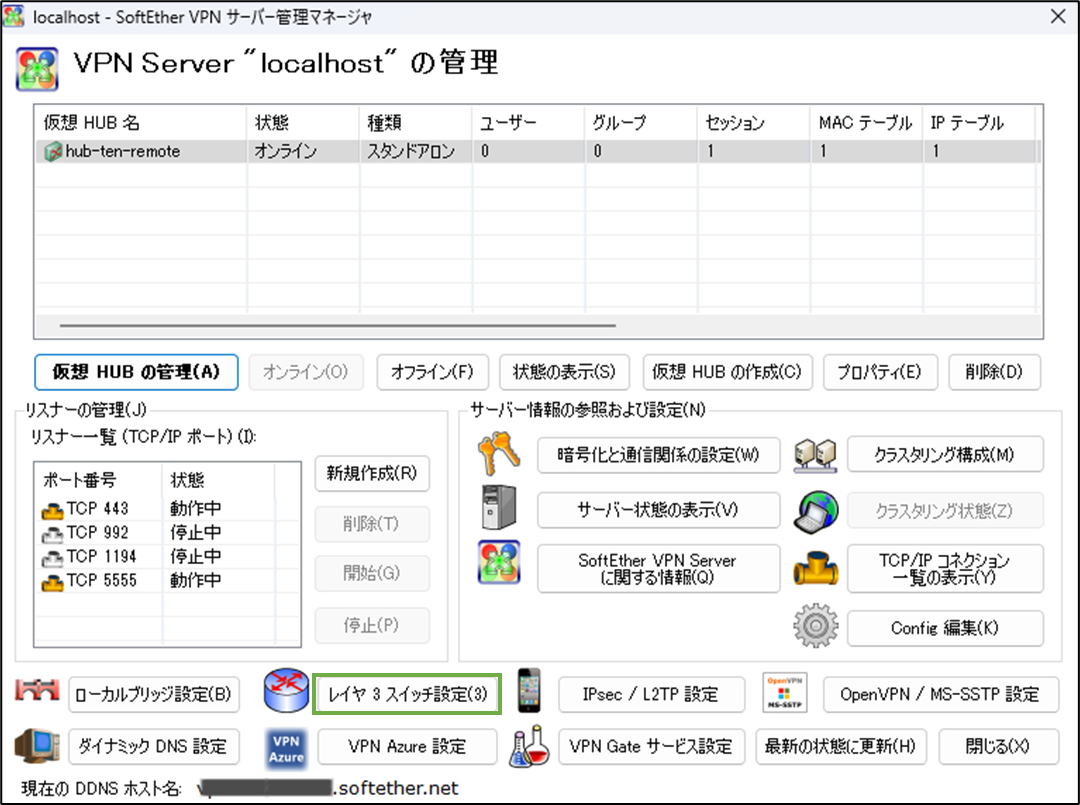Open クラスタリング構成(M)
Screen dimensions: 1080x805
[945, 454]
